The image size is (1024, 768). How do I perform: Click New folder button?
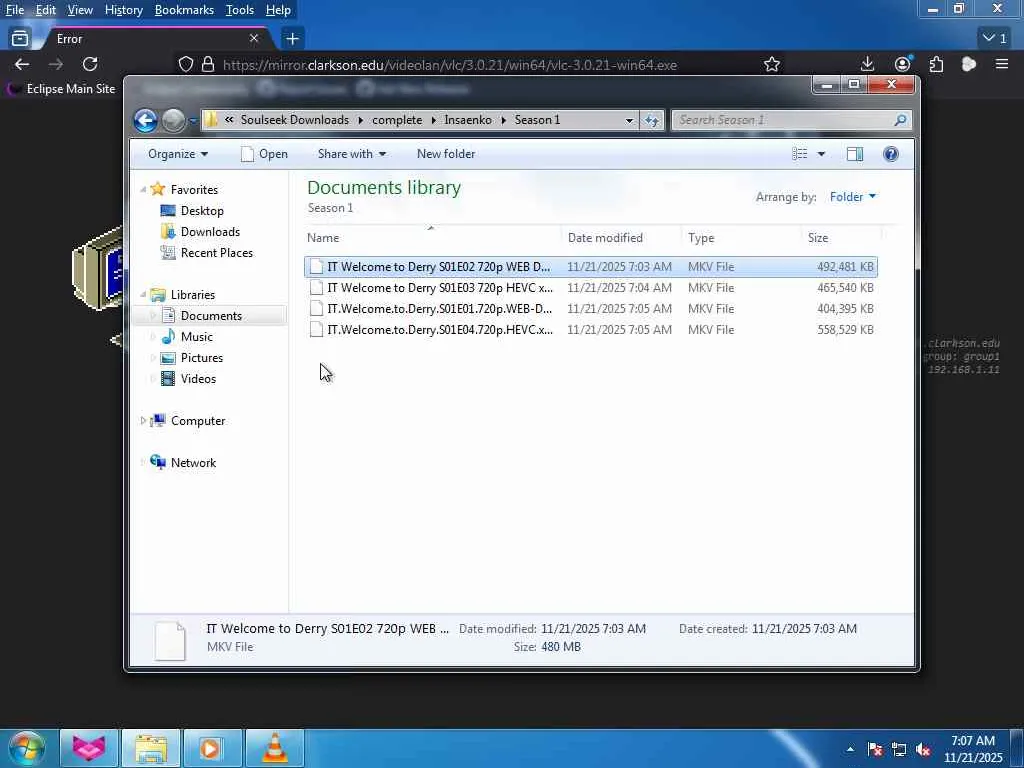(x=446, y=154)
